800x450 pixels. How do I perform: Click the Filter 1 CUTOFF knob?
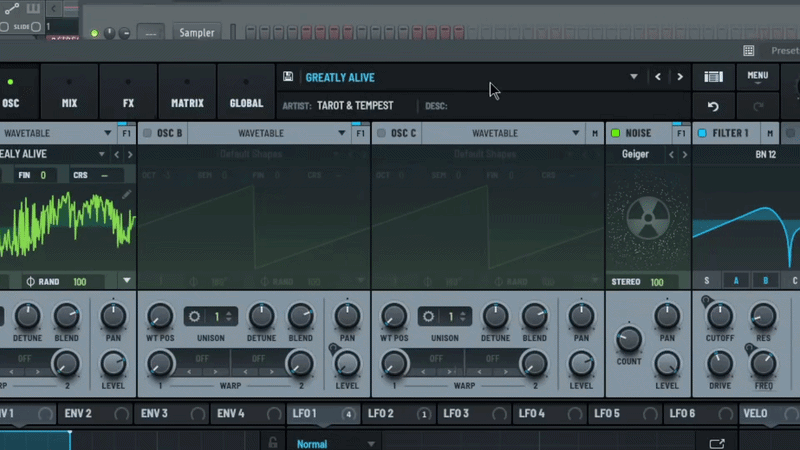click(x=719, y=318)
